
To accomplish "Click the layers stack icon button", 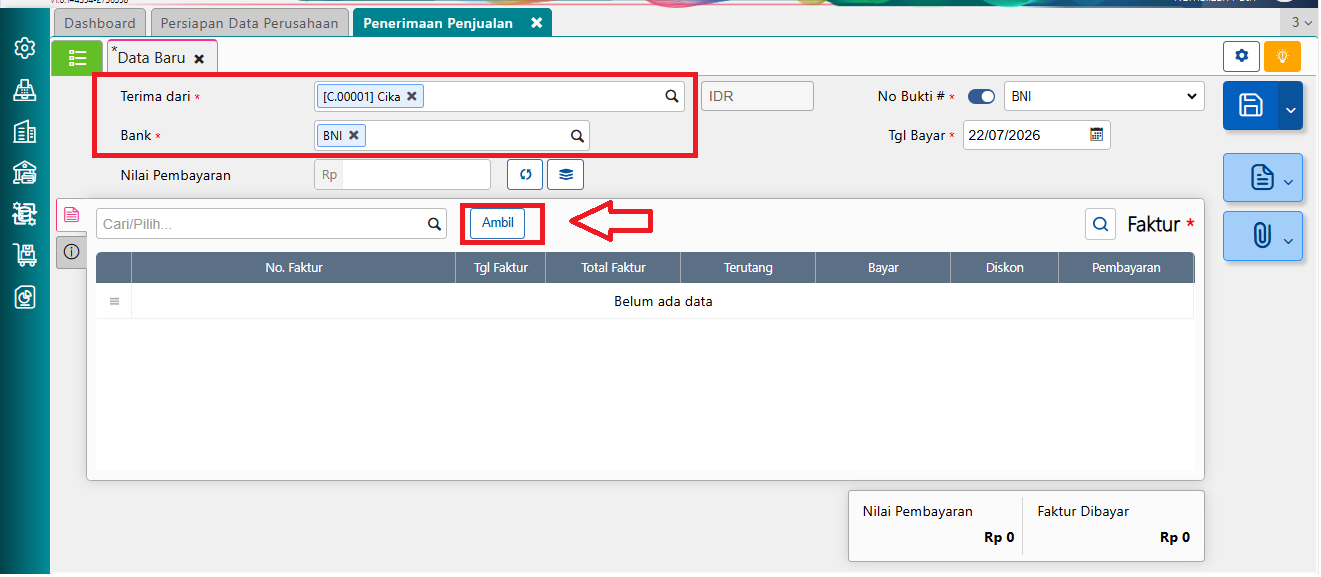I will [x=566, y=174].
